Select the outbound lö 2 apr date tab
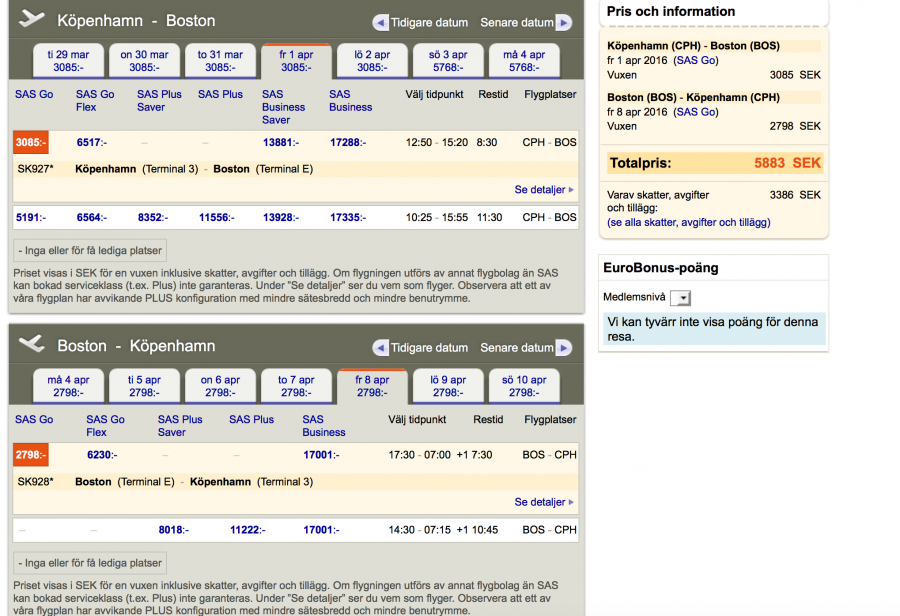The image size is (900, 616). (x=371, y=61)
